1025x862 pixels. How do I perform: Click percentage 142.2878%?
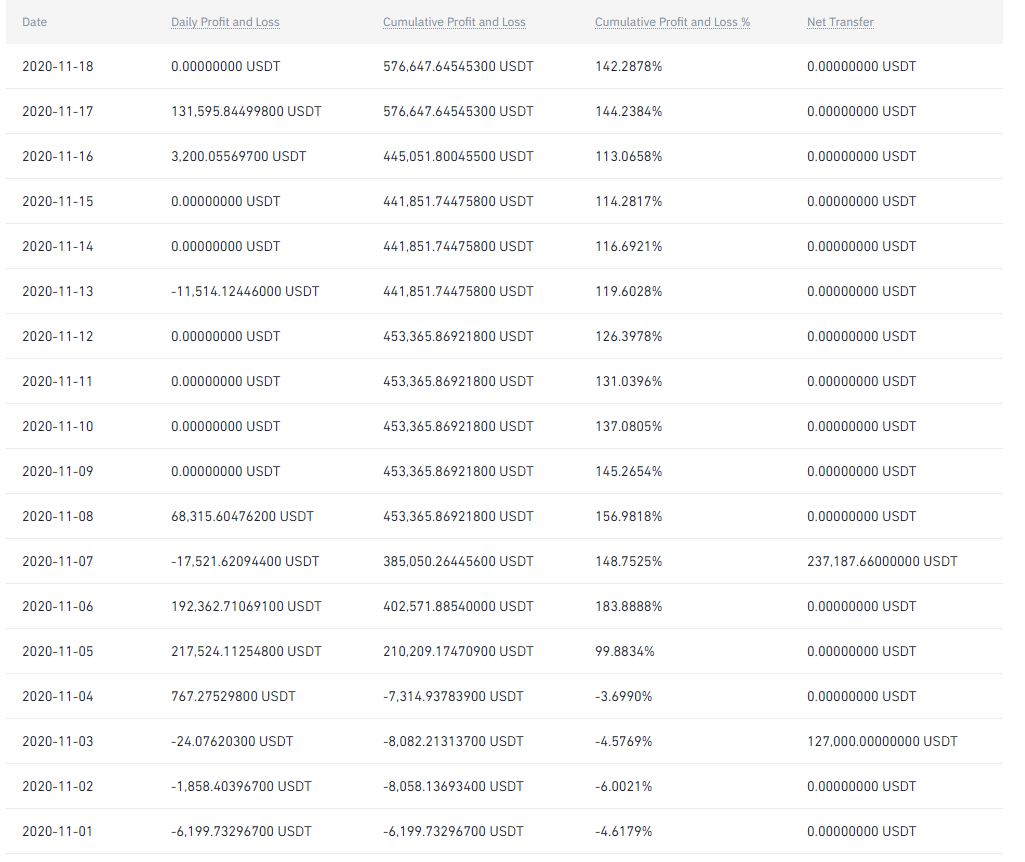click(628, 67)
